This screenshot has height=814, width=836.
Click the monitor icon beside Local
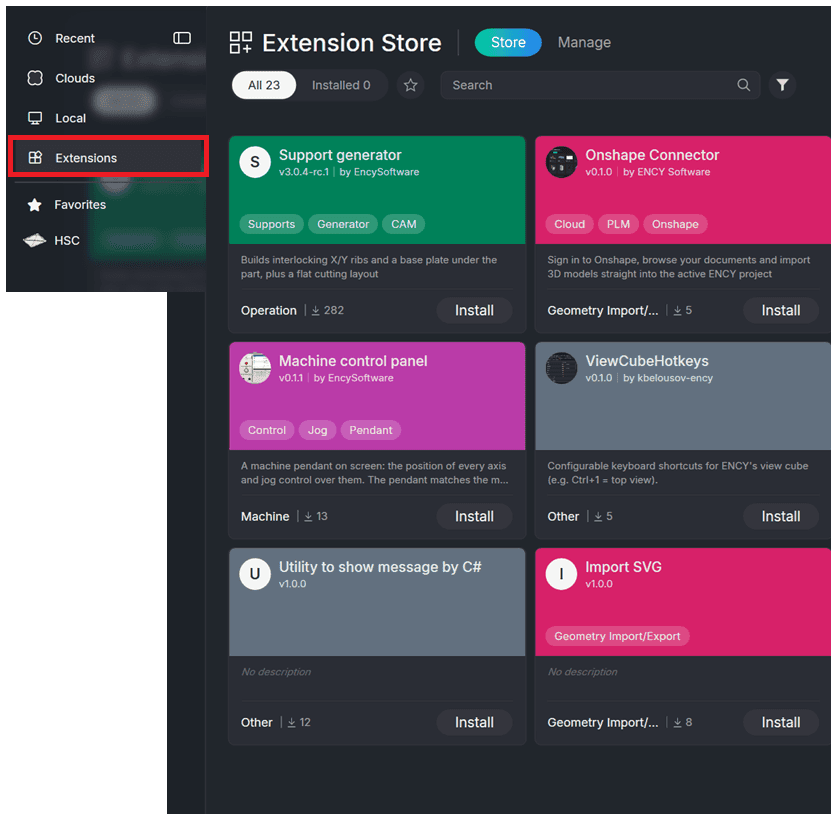[35, 118]
